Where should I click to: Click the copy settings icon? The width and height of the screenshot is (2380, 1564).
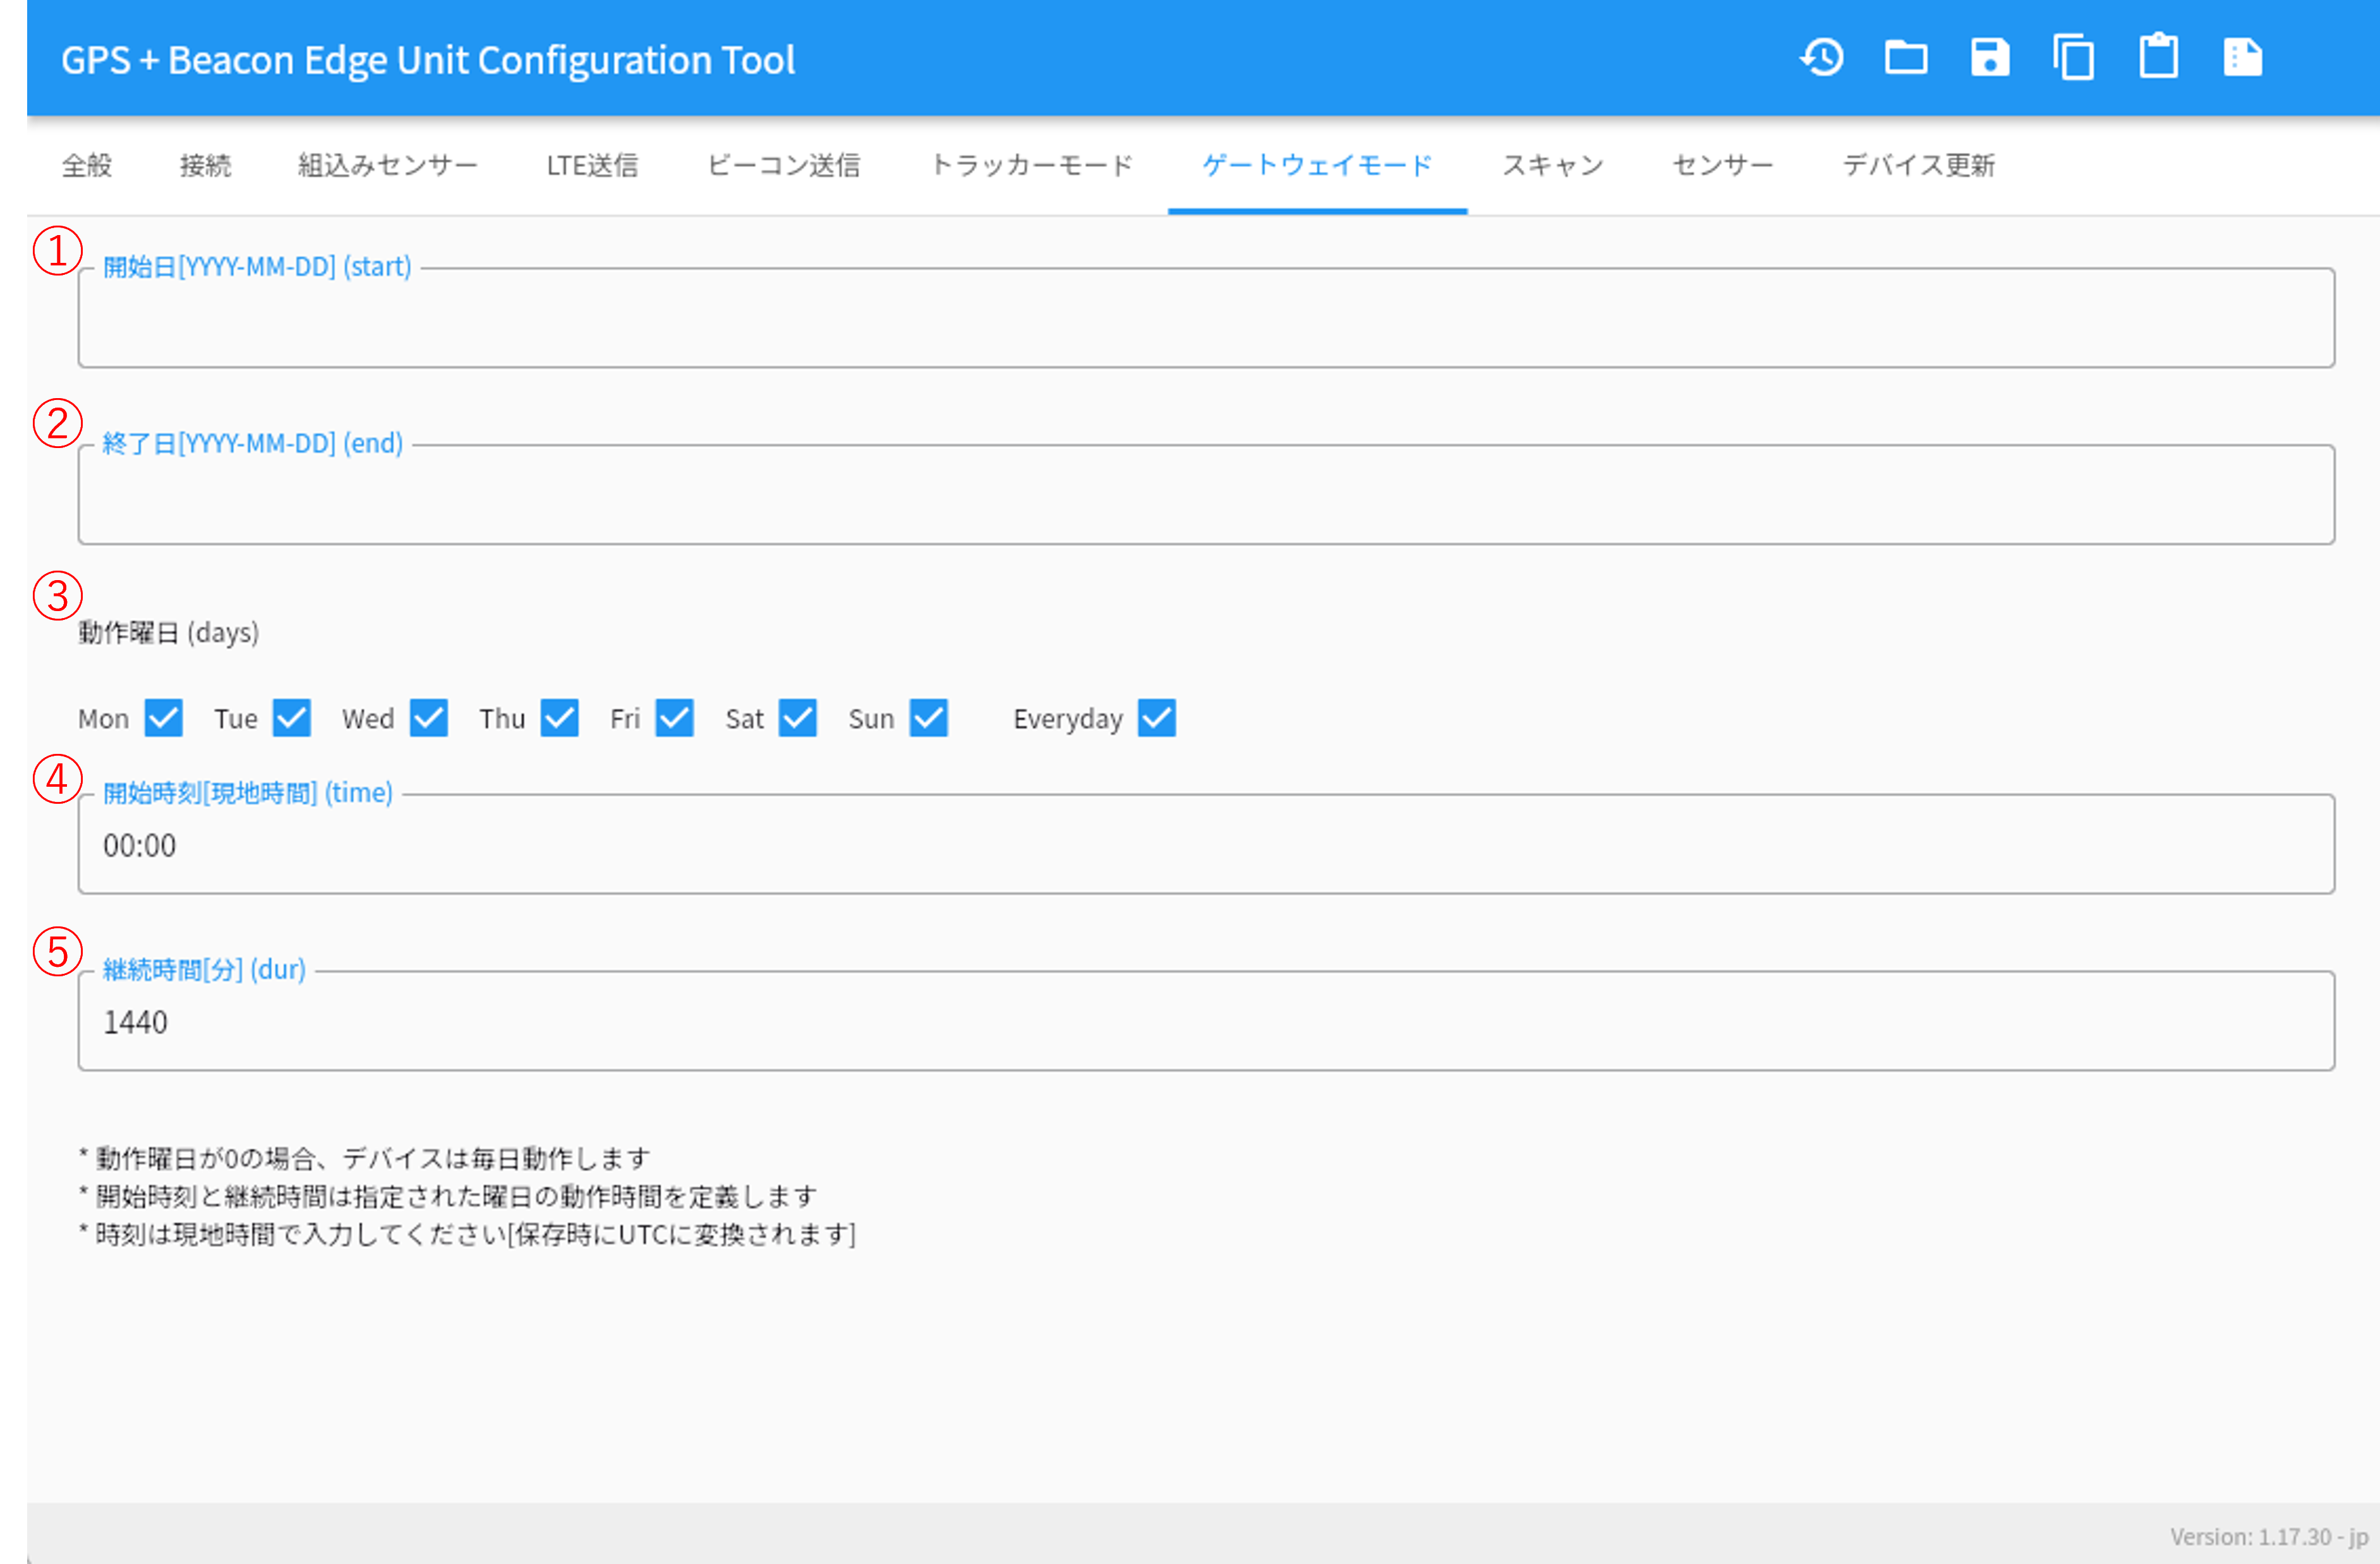tap(2074, 58)
